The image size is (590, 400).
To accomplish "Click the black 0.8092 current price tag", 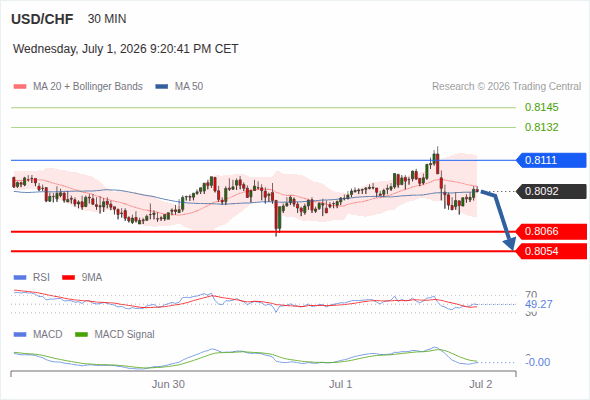I will pos(551,192).
